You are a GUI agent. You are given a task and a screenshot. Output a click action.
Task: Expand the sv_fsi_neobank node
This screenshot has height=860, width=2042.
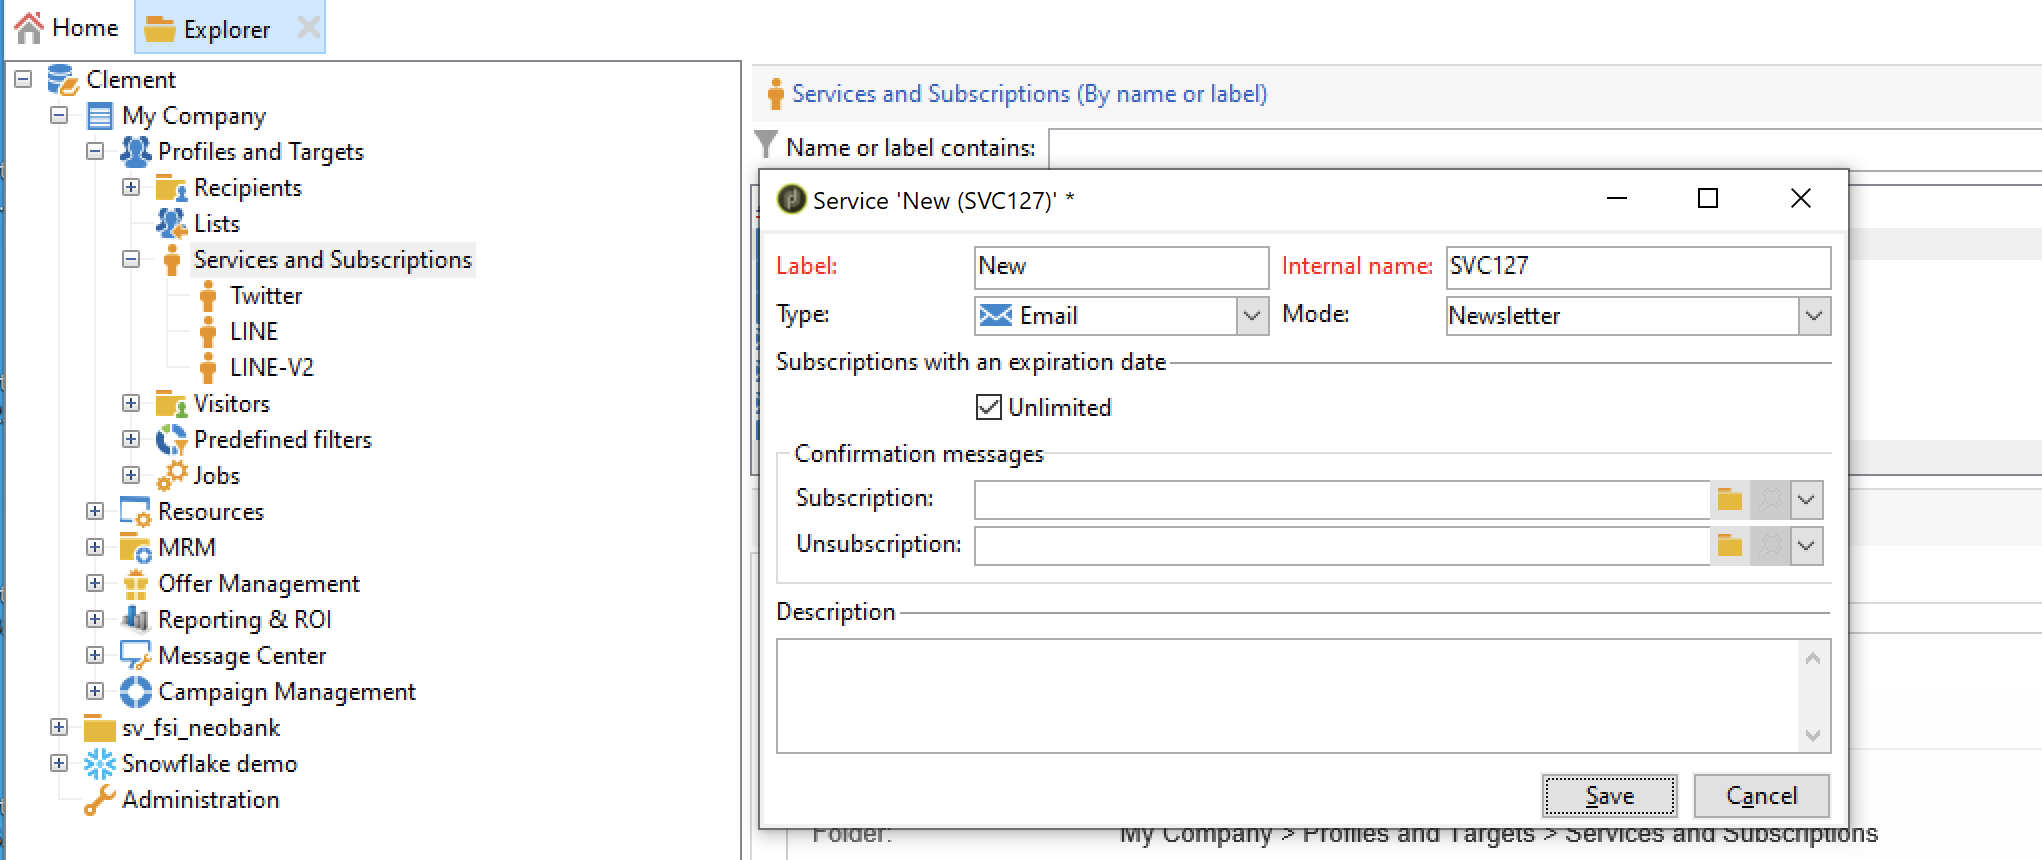pyautogui.click(x=59, y=727)
